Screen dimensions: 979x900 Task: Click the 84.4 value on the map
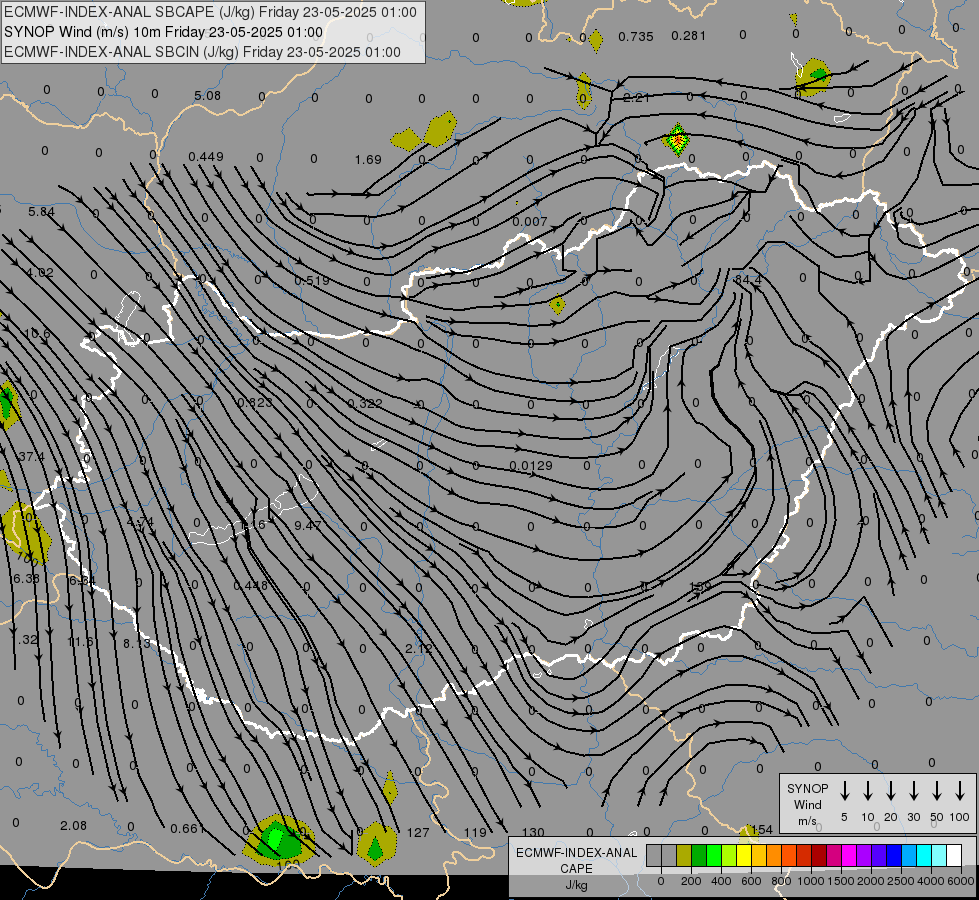pos(748,279)
